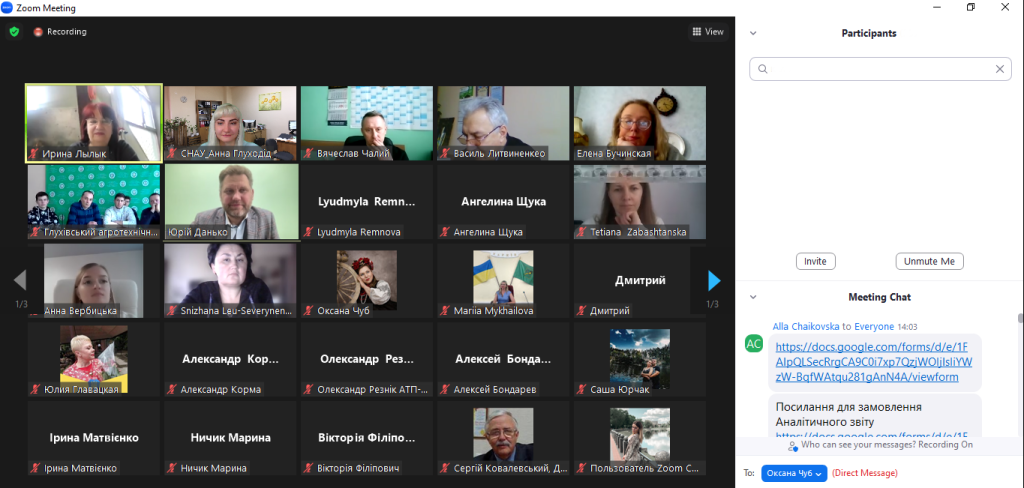Click the red Recording indicator icon
The width and height of the screenshot is (1024, 488).
38,31
